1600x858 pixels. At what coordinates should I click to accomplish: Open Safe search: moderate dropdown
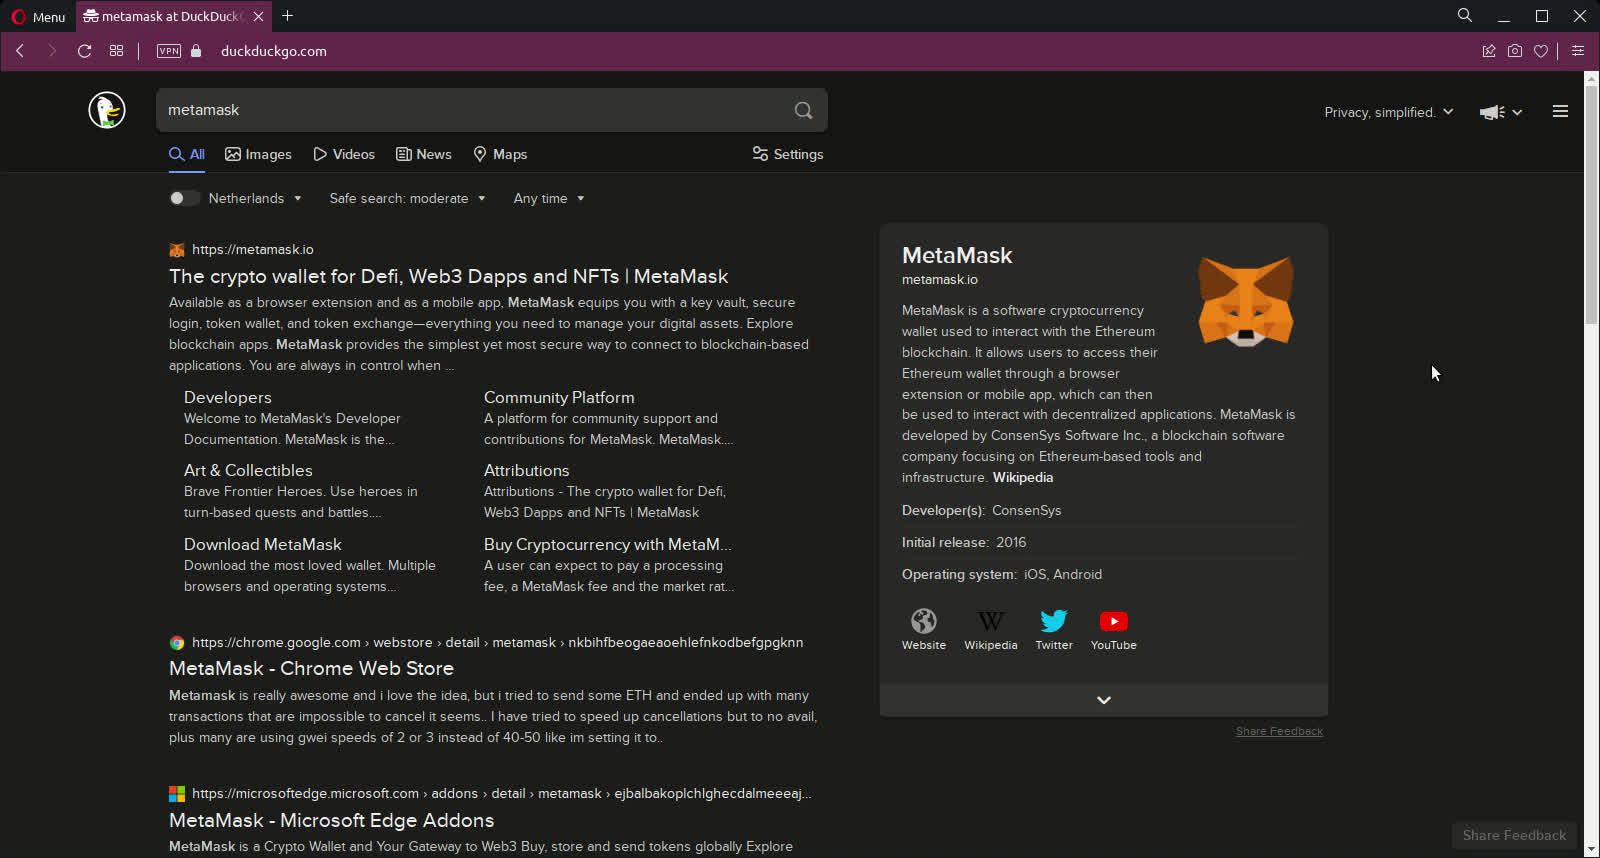click(407, 198)
